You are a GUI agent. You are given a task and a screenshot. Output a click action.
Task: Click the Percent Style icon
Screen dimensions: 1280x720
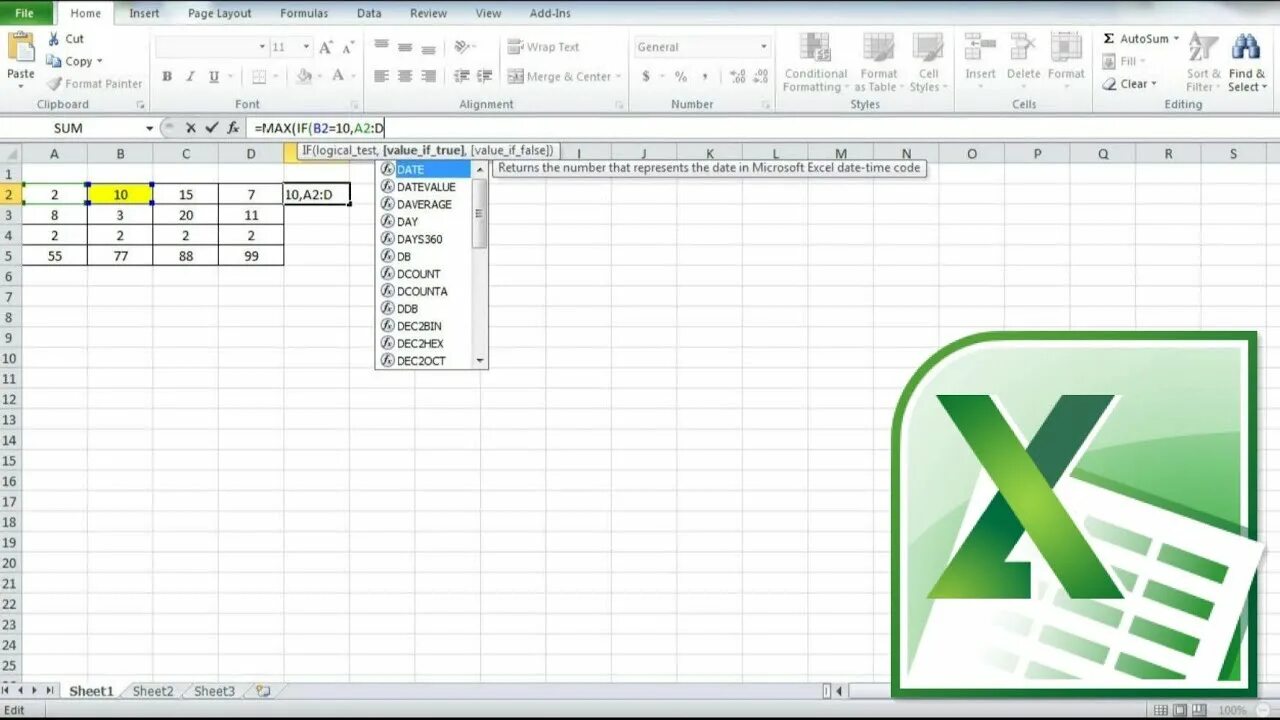click(681, 77)
